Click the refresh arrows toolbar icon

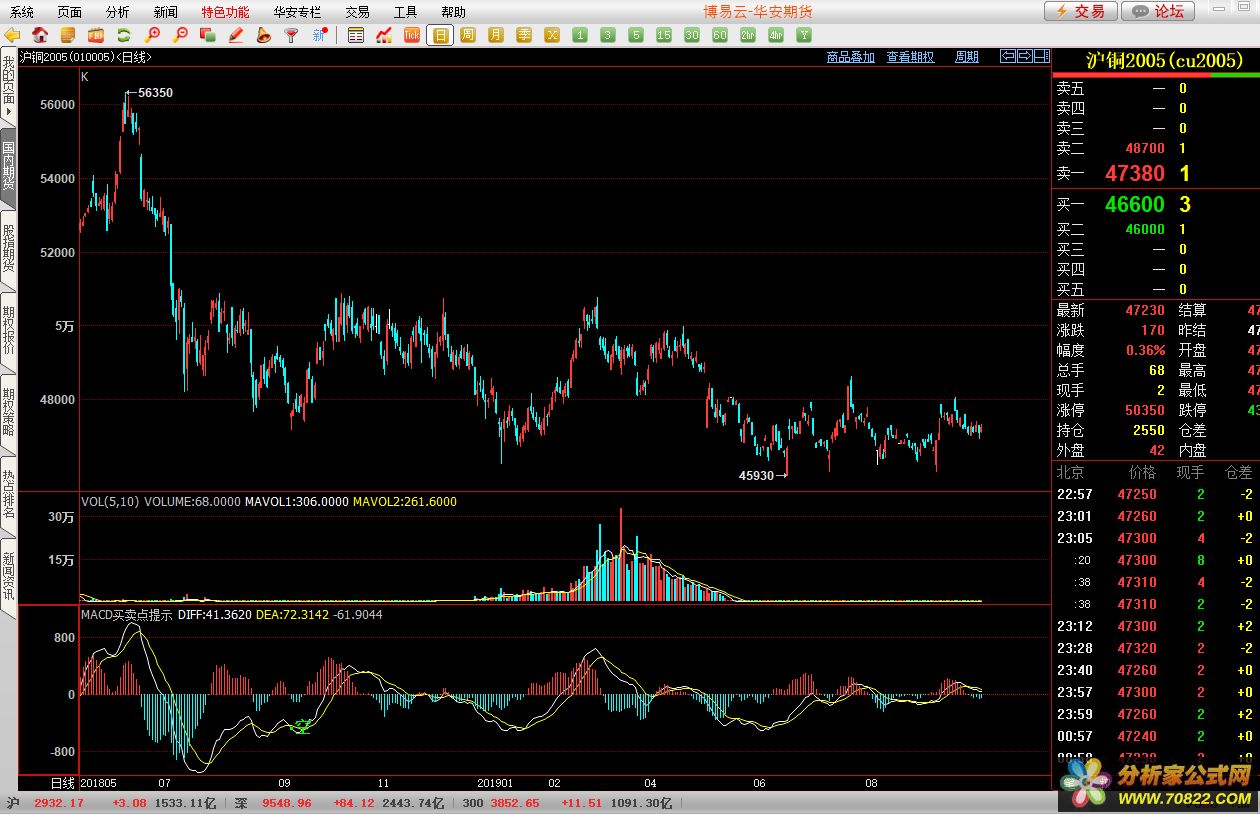click(124, 36)
